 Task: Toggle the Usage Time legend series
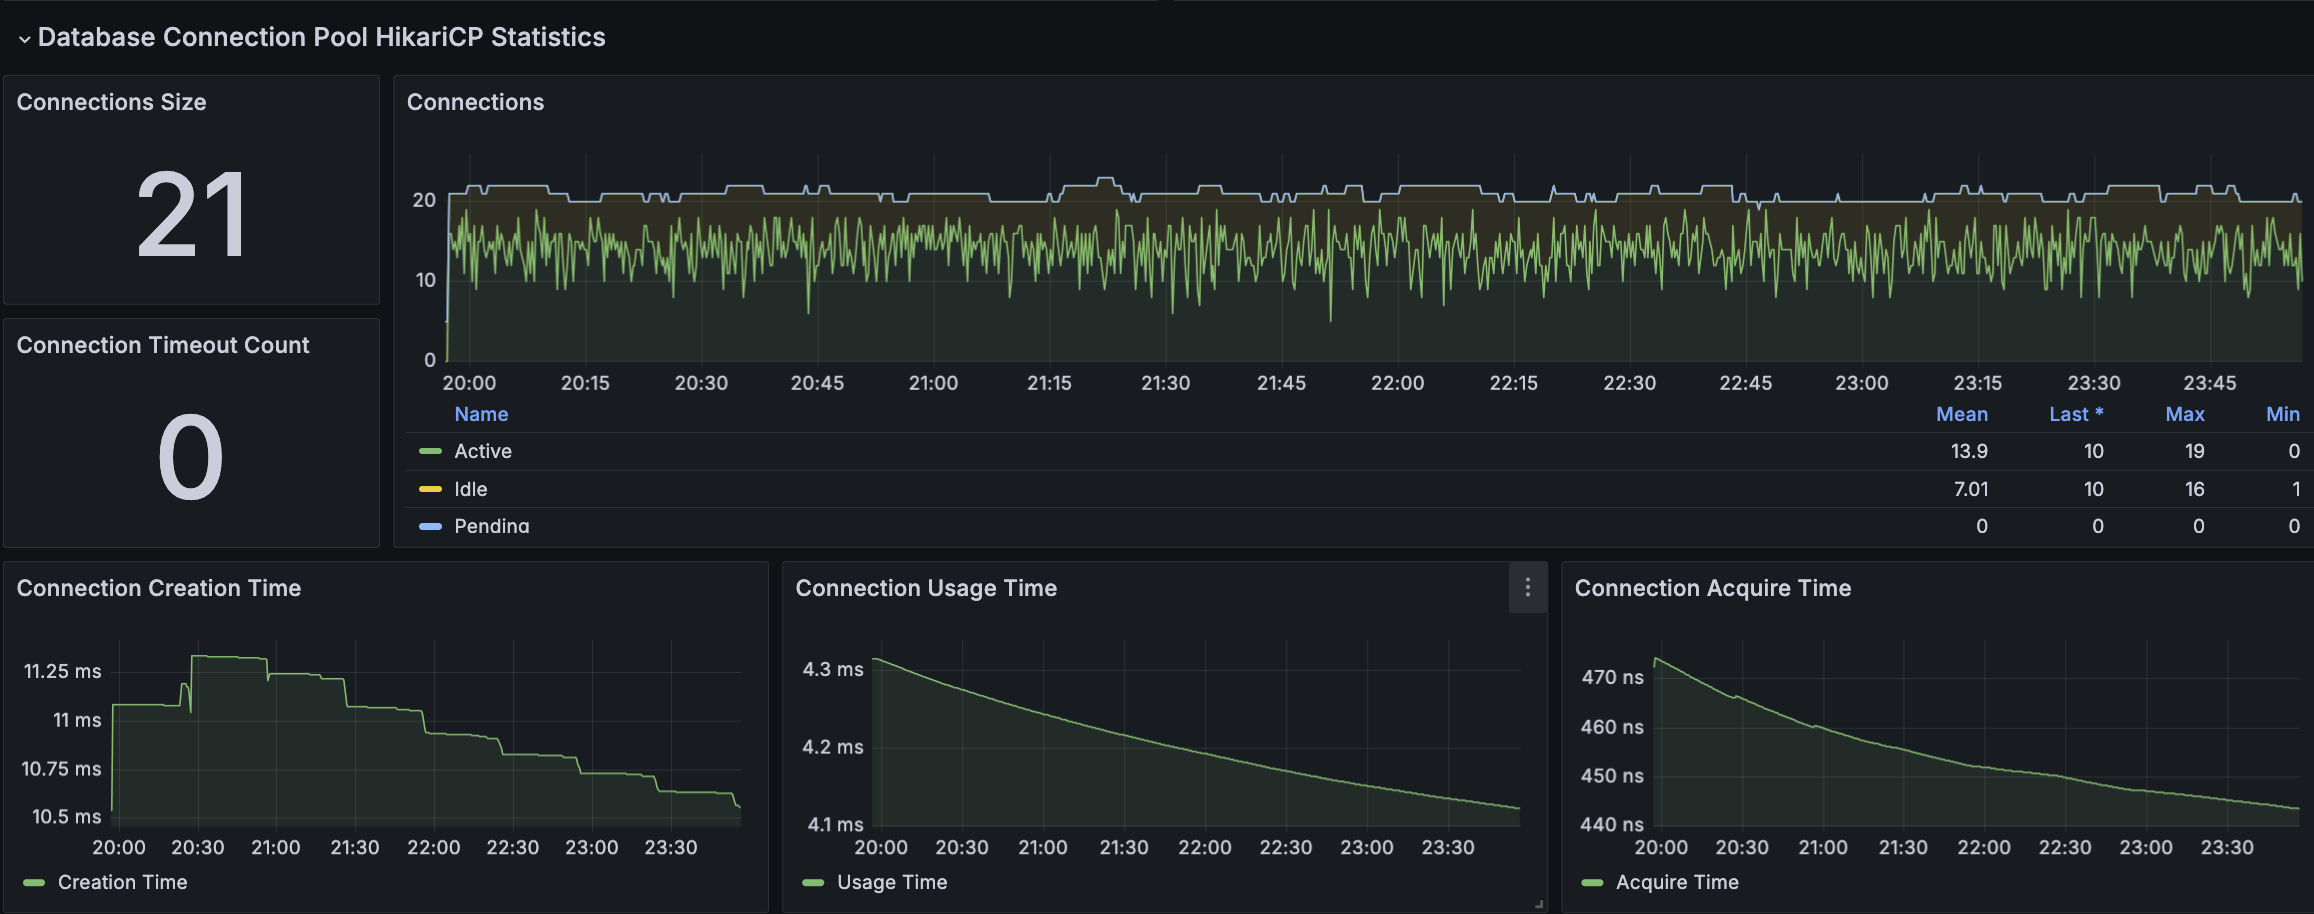tap(892, 882)
